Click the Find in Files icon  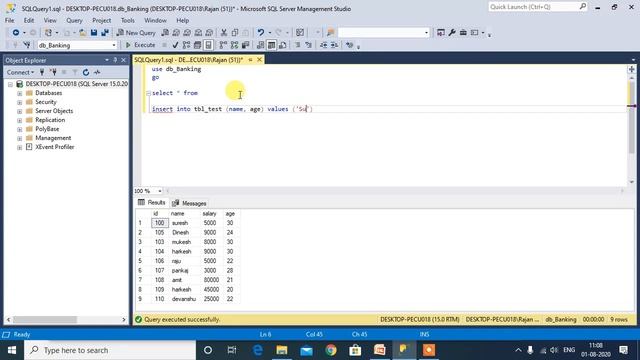(331, 33)
